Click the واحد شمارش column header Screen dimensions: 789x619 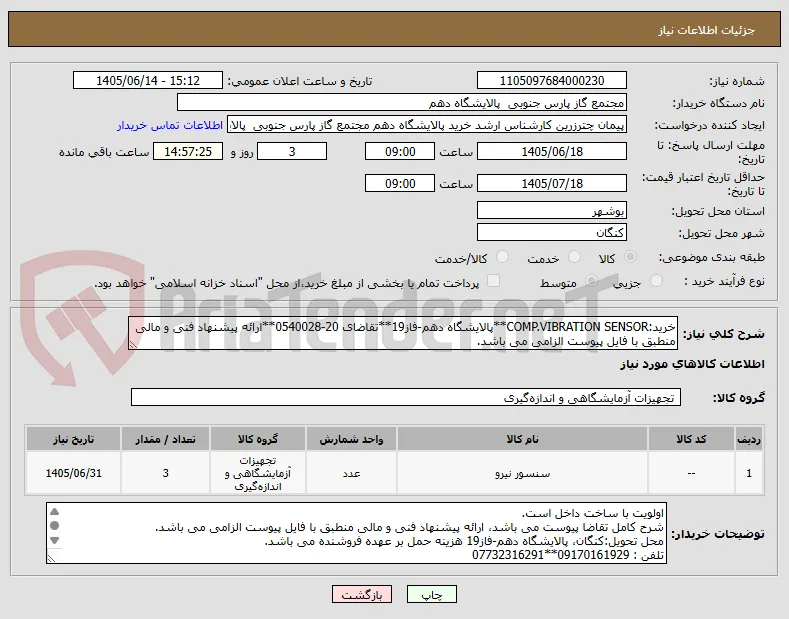[x=351, y=439]
